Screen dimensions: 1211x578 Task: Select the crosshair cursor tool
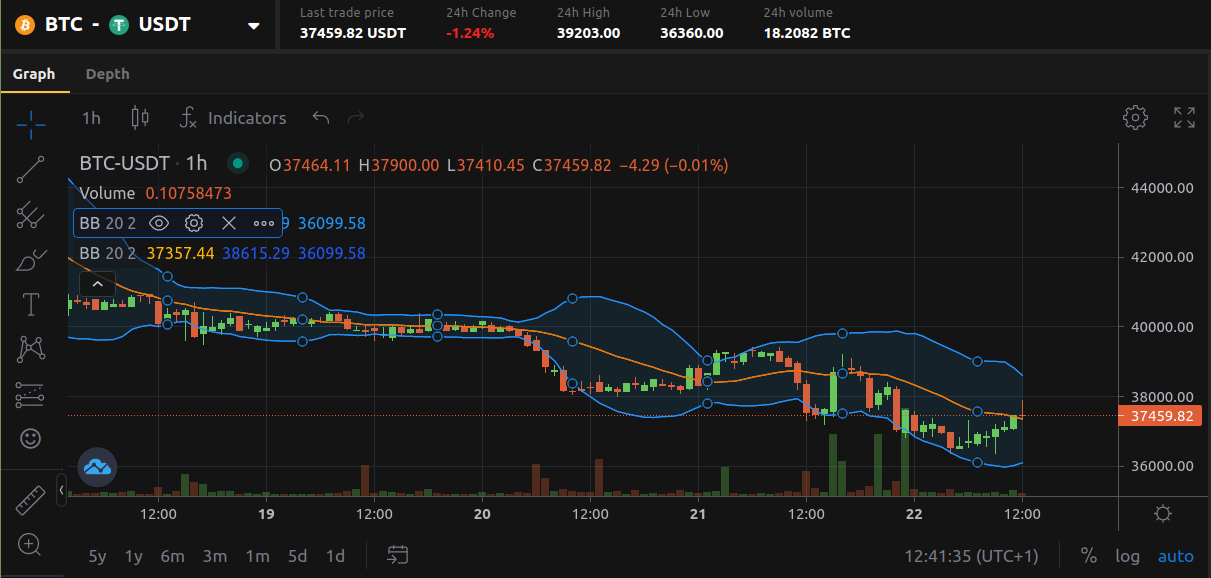point(30,125)
